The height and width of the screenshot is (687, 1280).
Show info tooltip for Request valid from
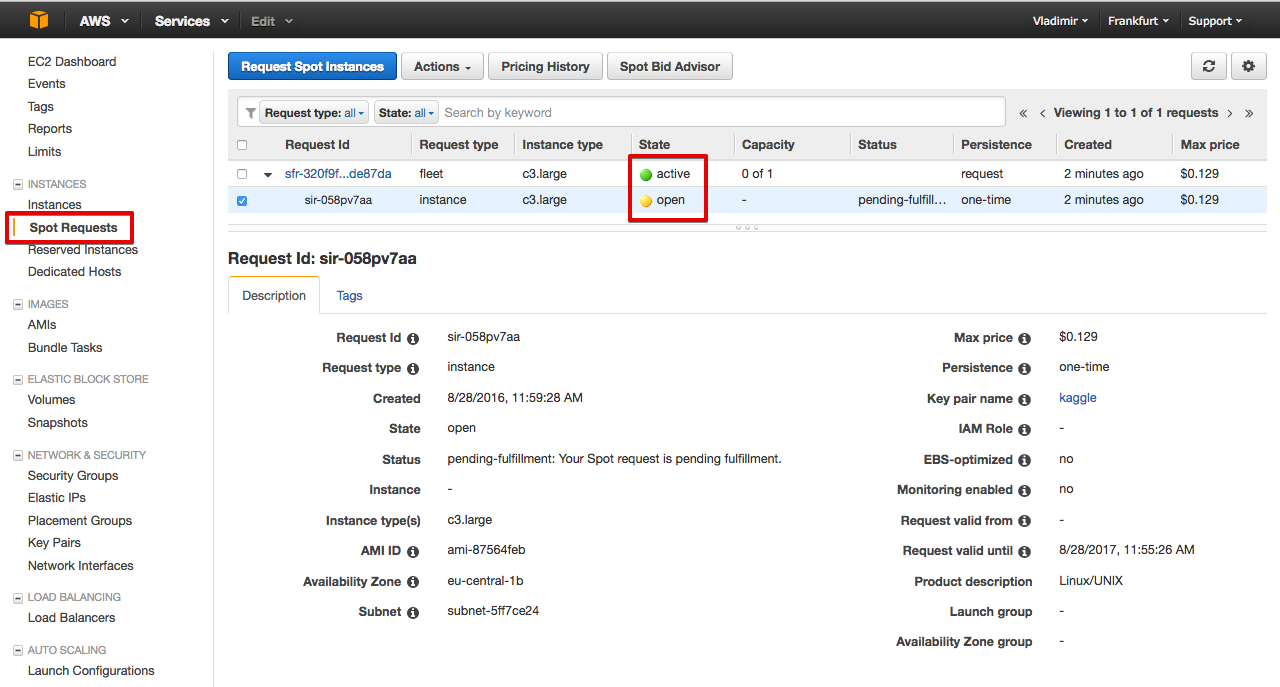(1024, 522)
